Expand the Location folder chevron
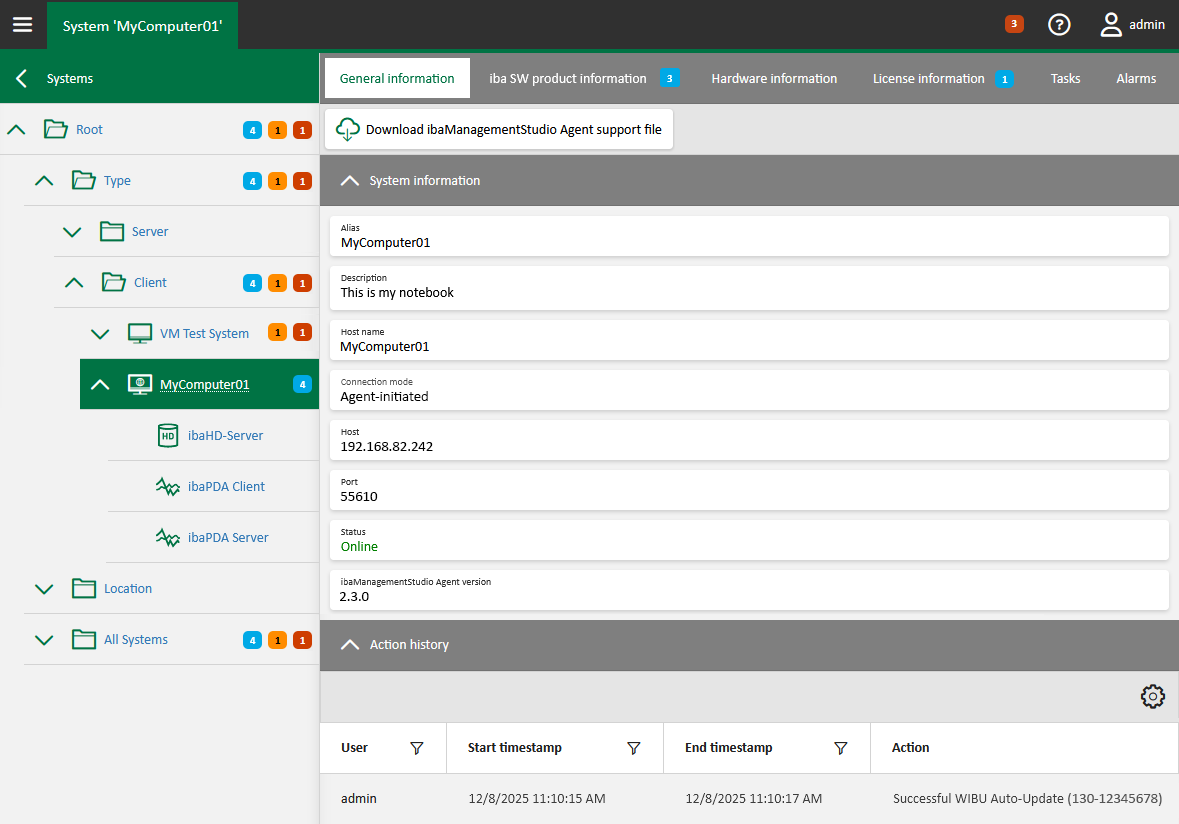 click(44, 589)
